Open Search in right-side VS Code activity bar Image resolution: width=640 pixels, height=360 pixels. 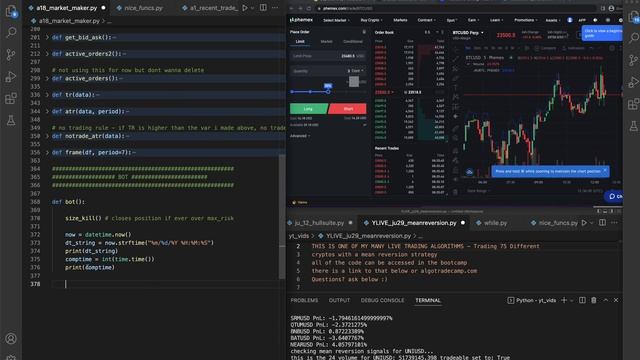(633, 38)
